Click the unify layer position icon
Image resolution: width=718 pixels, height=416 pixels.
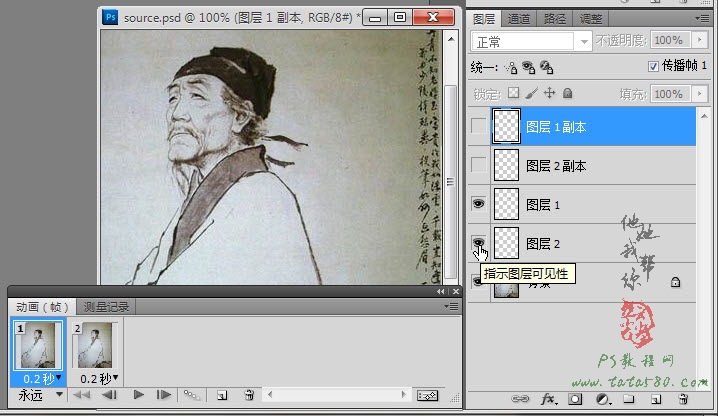click(511, 68)
